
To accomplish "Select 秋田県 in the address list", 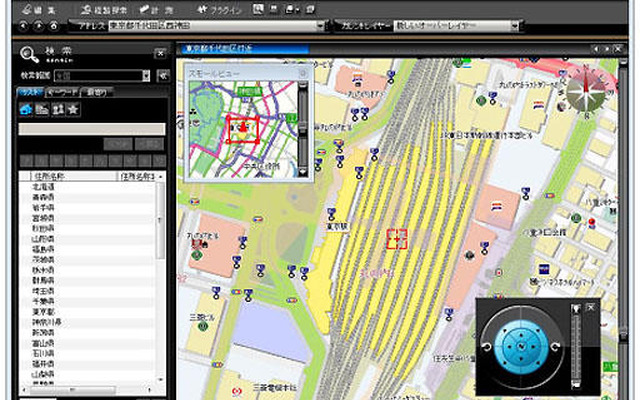I will (43, 229).
